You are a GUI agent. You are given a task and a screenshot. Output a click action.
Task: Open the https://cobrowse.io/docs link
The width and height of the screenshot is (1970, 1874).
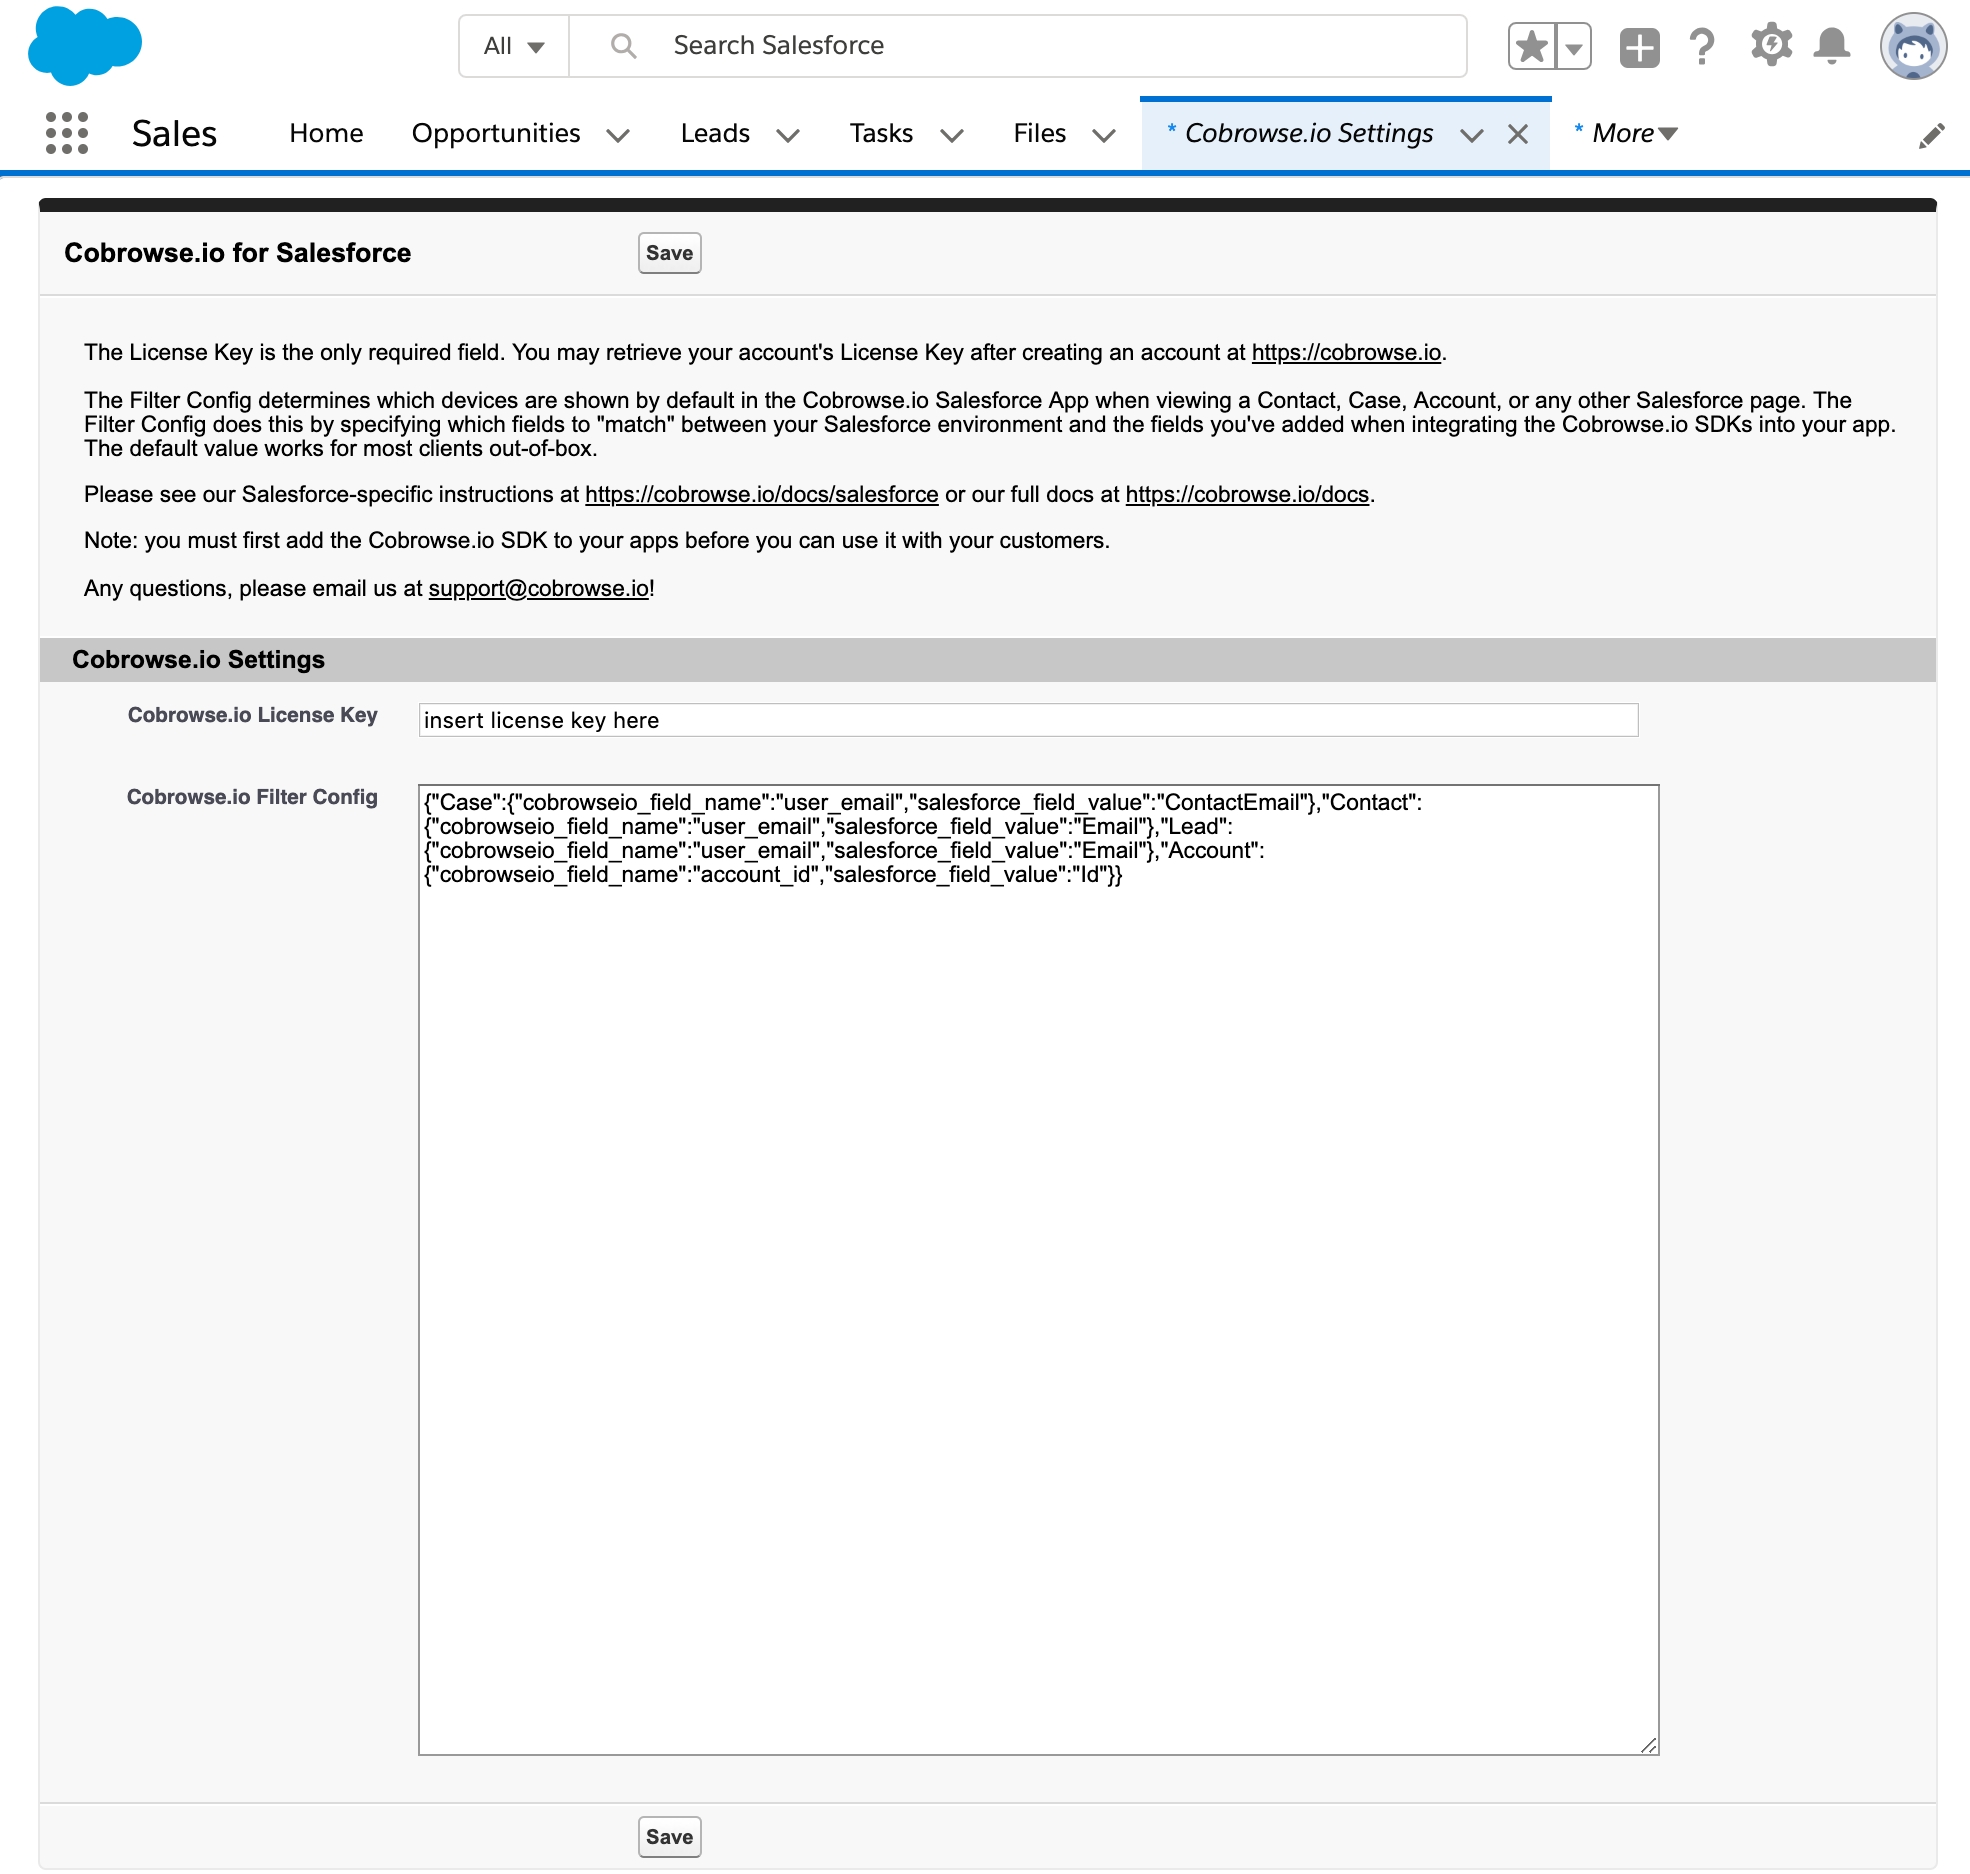(1247, 494)
